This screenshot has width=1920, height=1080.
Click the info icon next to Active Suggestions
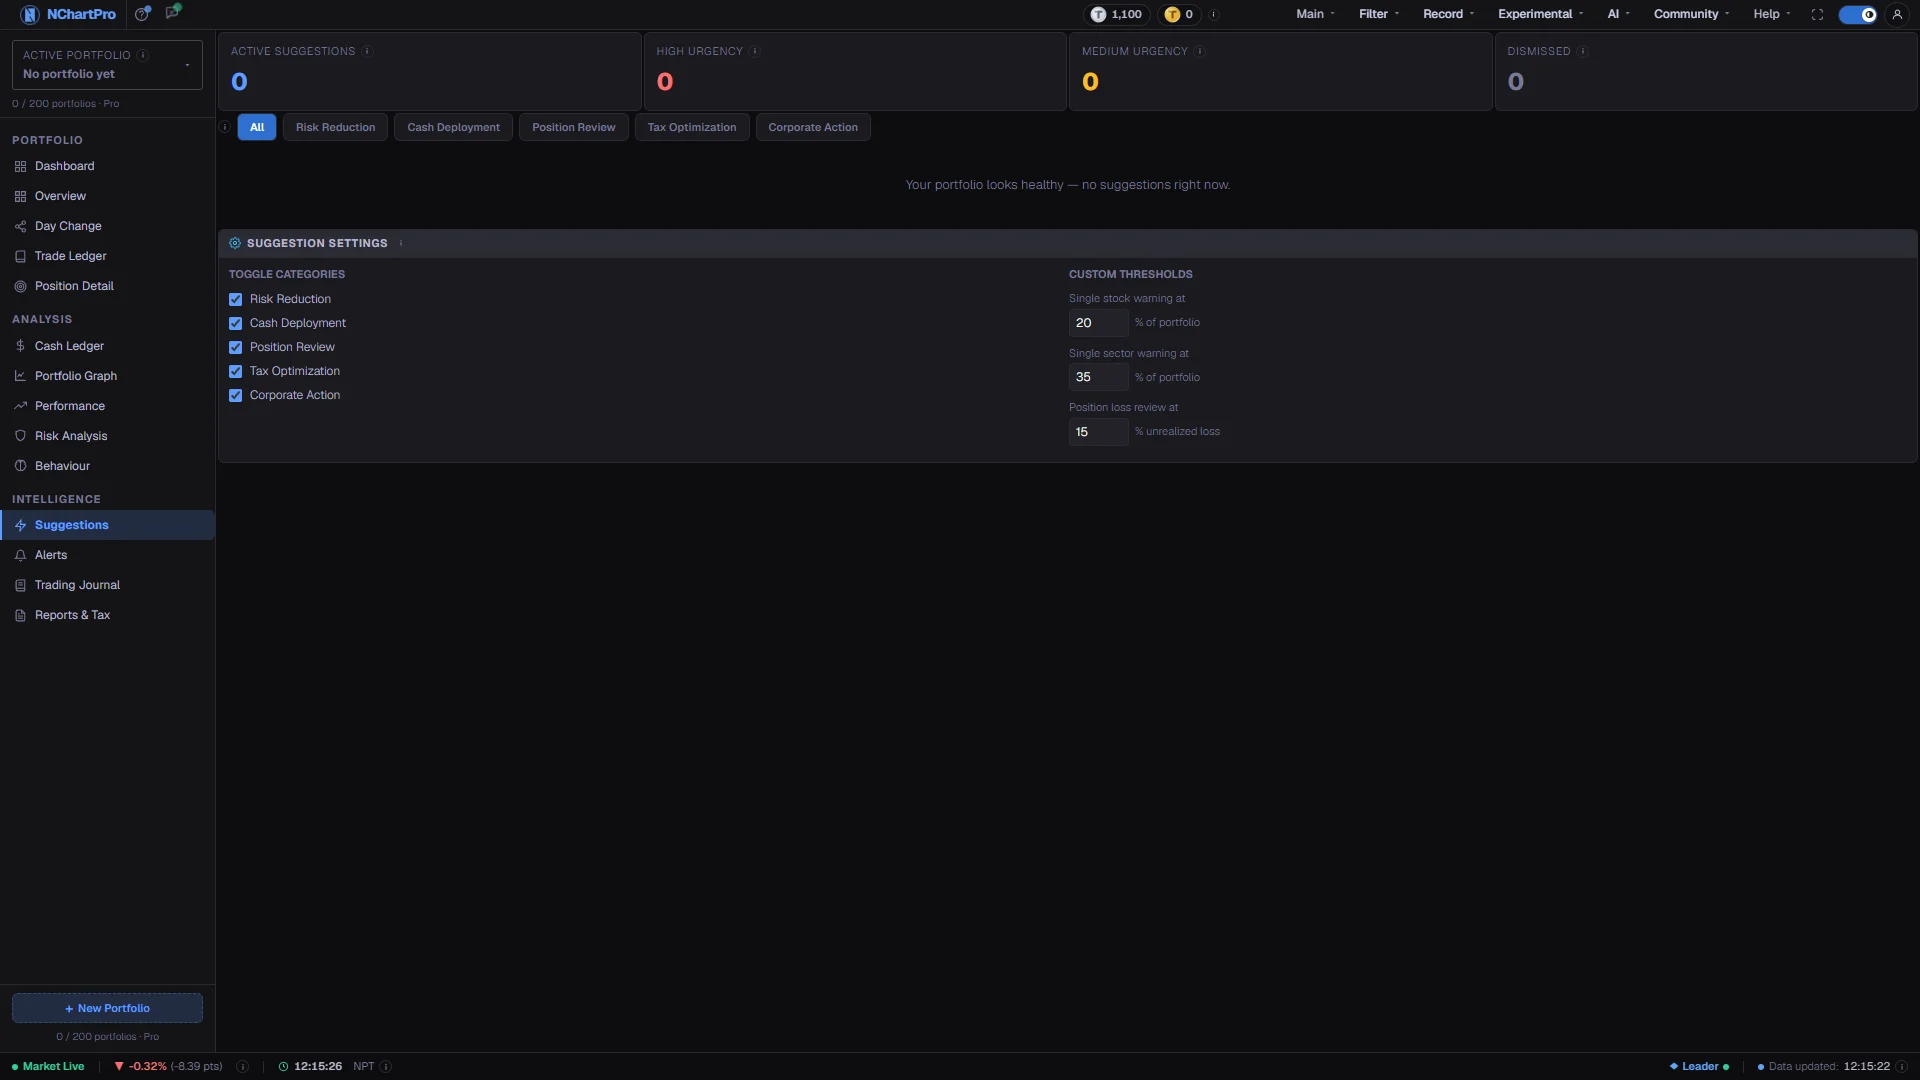point(367,51)
